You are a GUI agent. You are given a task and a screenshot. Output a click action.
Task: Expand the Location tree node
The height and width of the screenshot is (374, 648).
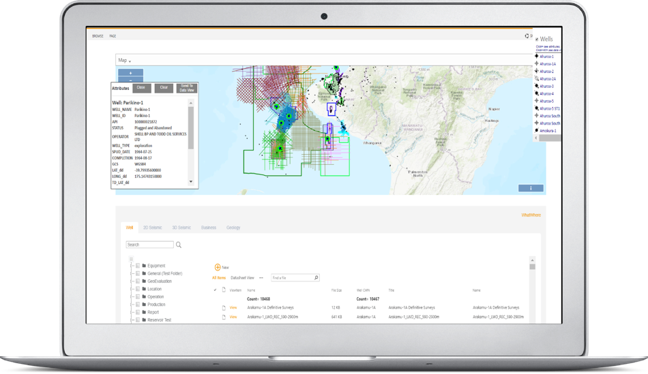132,289
